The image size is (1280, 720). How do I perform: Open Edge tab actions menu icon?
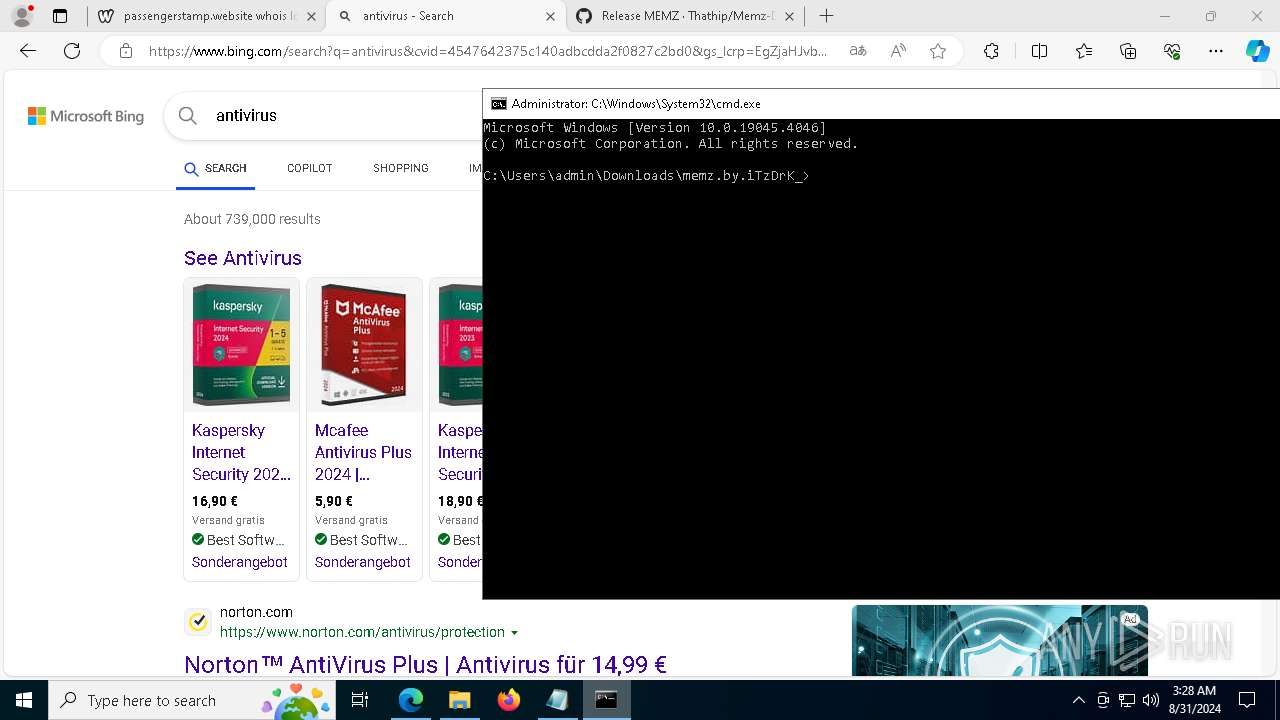point(60,16)
